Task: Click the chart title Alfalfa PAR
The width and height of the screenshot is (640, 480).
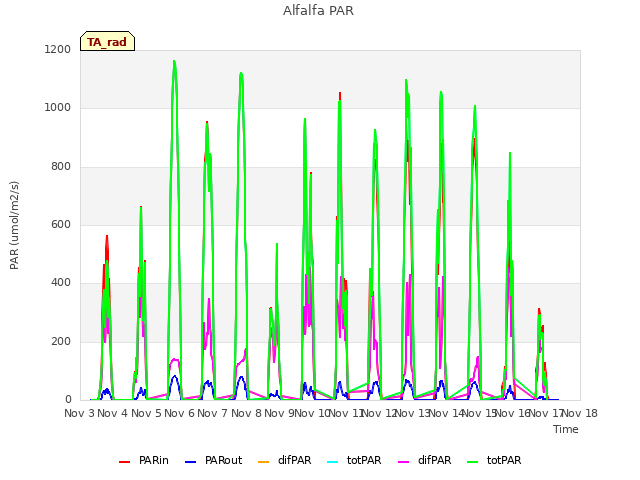Action: [318, 11]
